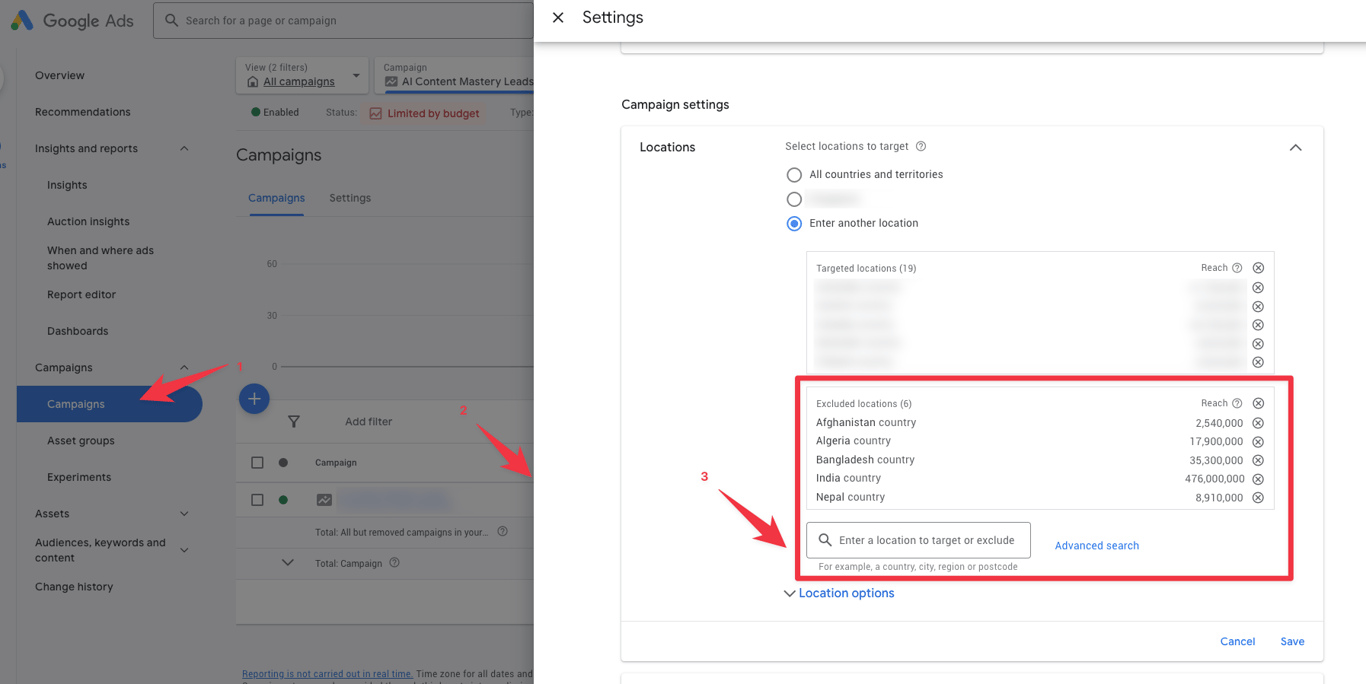Close the Settings panel with X
This screenshot has height=684, width=1366.
[x=558, y=18]
